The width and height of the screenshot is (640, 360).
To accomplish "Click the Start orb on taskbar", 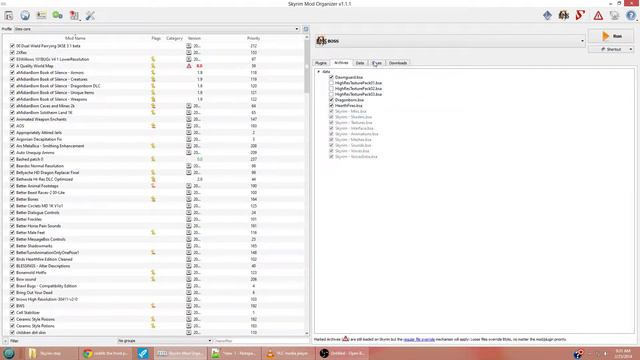I will pyautogui.click(x=9, y=353).
